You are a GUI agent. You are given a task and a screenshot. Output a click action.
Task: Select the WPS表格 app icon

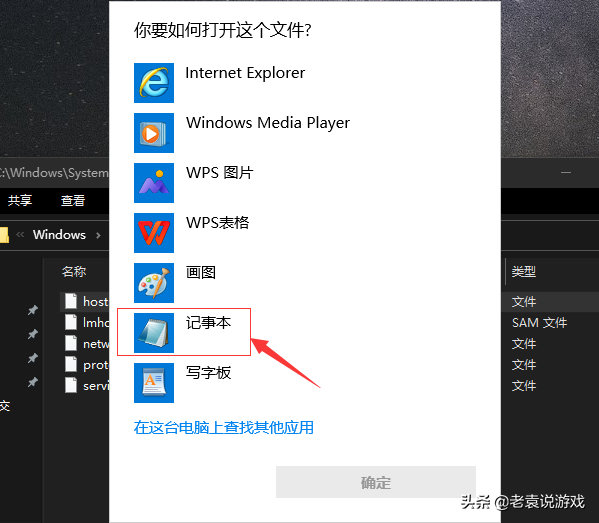point(154,233)
